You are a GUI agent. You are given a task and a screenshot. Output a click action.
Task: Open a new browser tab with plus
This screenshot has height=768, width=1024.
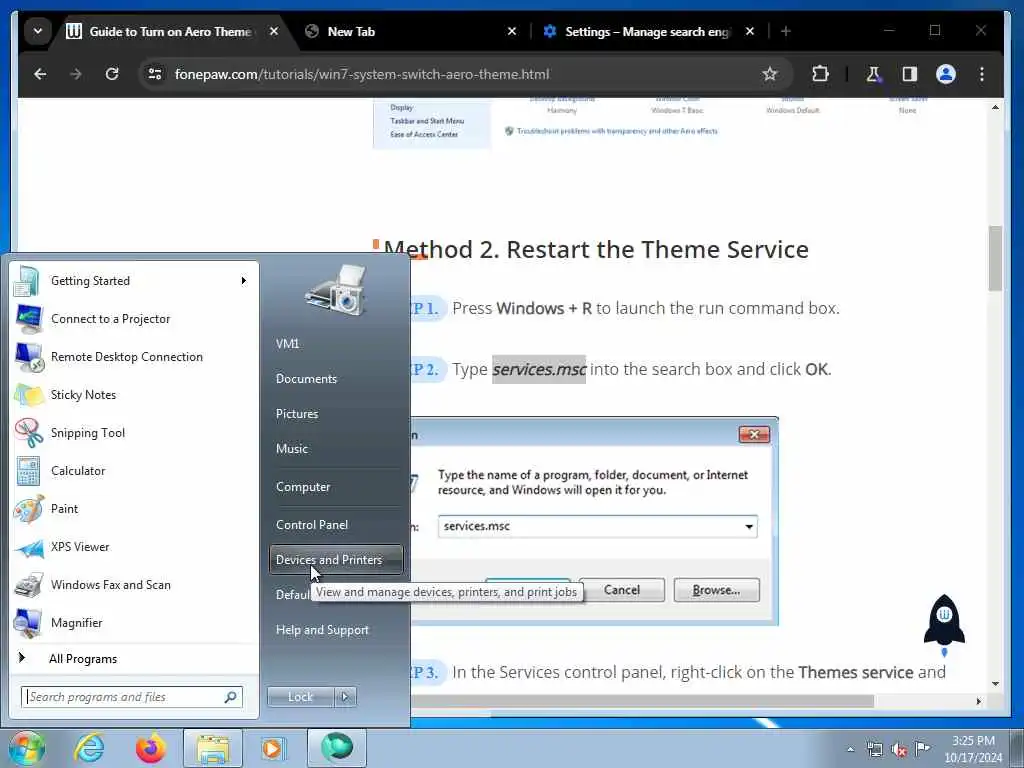(x=786, y=31)
